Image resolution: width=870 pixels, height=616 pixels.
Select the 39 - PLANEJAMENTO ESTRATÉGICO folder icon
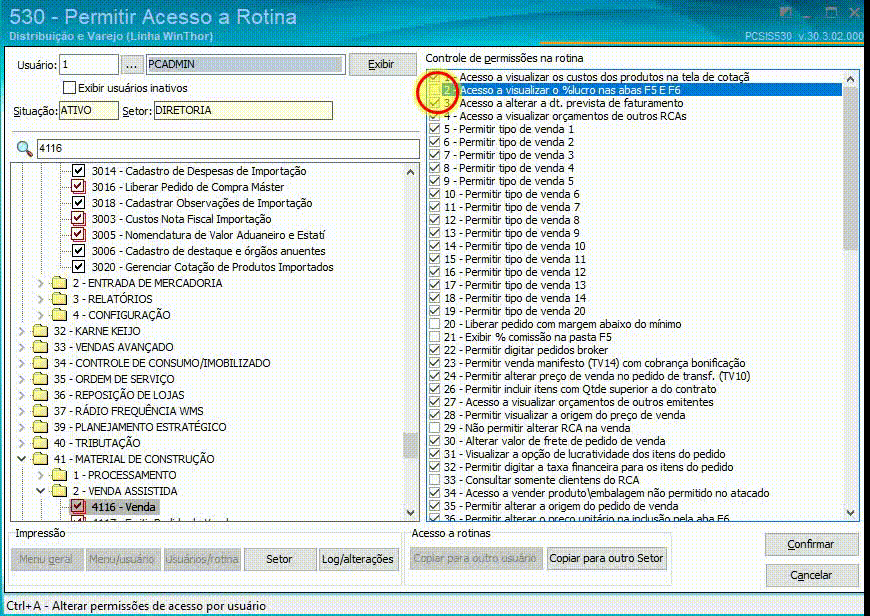41,427
